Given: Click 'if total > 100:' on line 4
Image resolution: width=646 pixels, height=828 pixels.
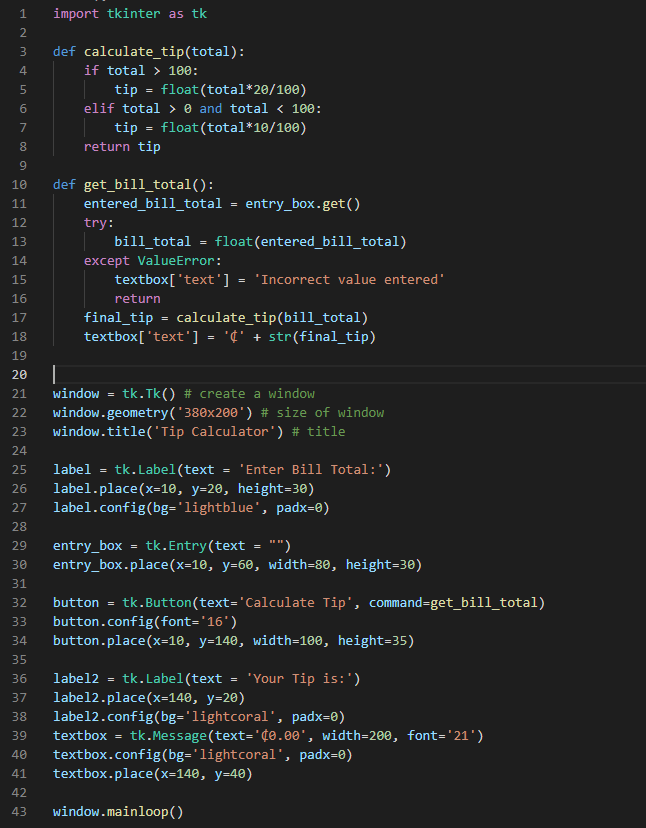Looking at the screenshot, I should pyautogui.click(x=141, y=71).
